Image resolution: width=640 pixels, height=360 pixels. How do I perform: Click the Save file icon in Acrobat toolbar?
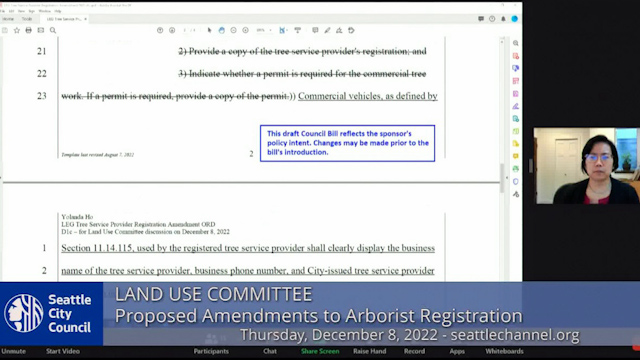5,30
